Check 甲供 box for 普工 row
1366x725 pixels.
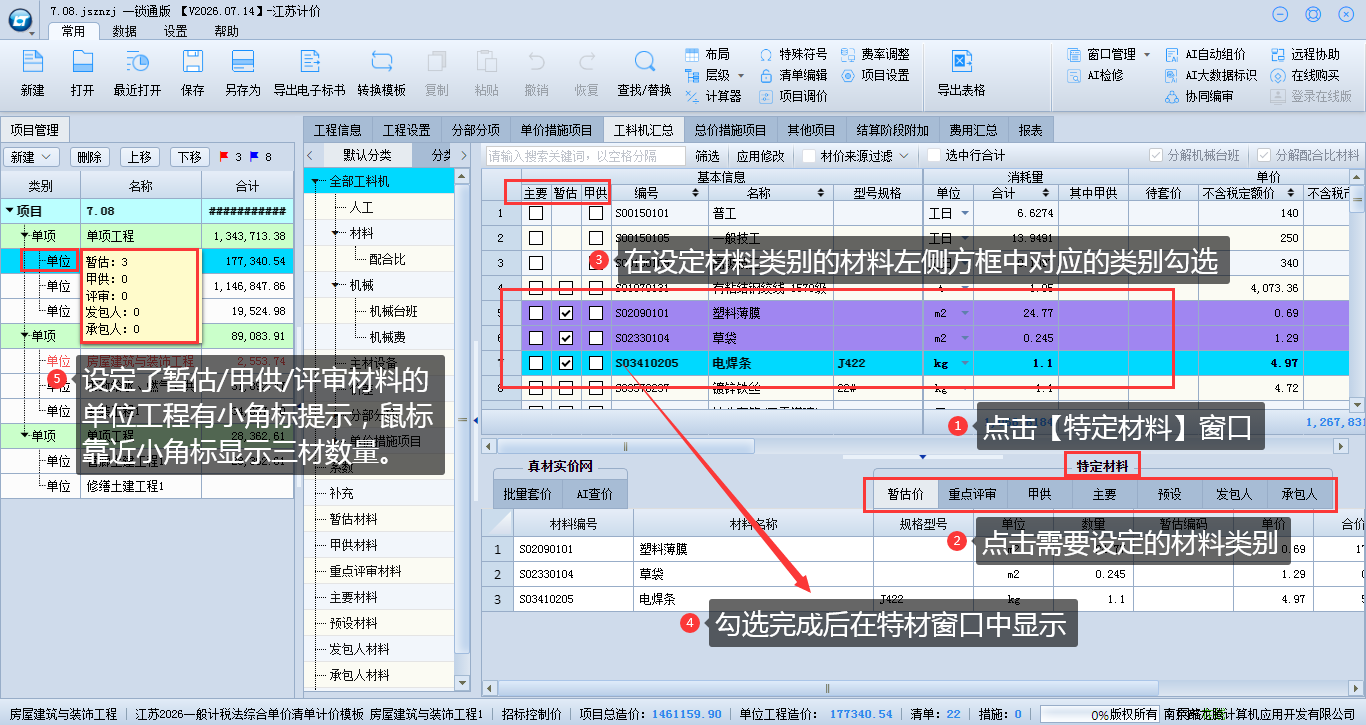click(x=596, y=213)
